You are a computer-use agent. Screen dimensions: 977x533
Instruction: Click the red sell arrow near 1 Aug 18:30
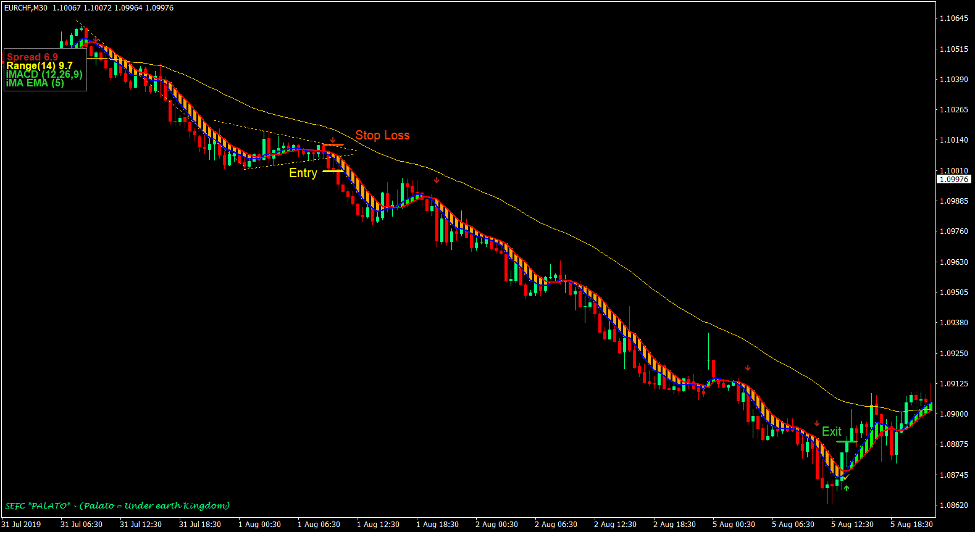[437, 180]
